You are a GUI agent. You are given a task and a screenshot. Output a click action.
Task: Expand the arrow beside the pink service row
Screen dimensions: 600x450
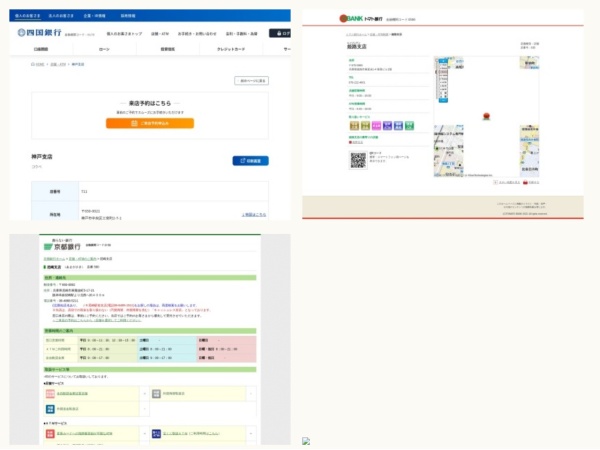(144, 394)
